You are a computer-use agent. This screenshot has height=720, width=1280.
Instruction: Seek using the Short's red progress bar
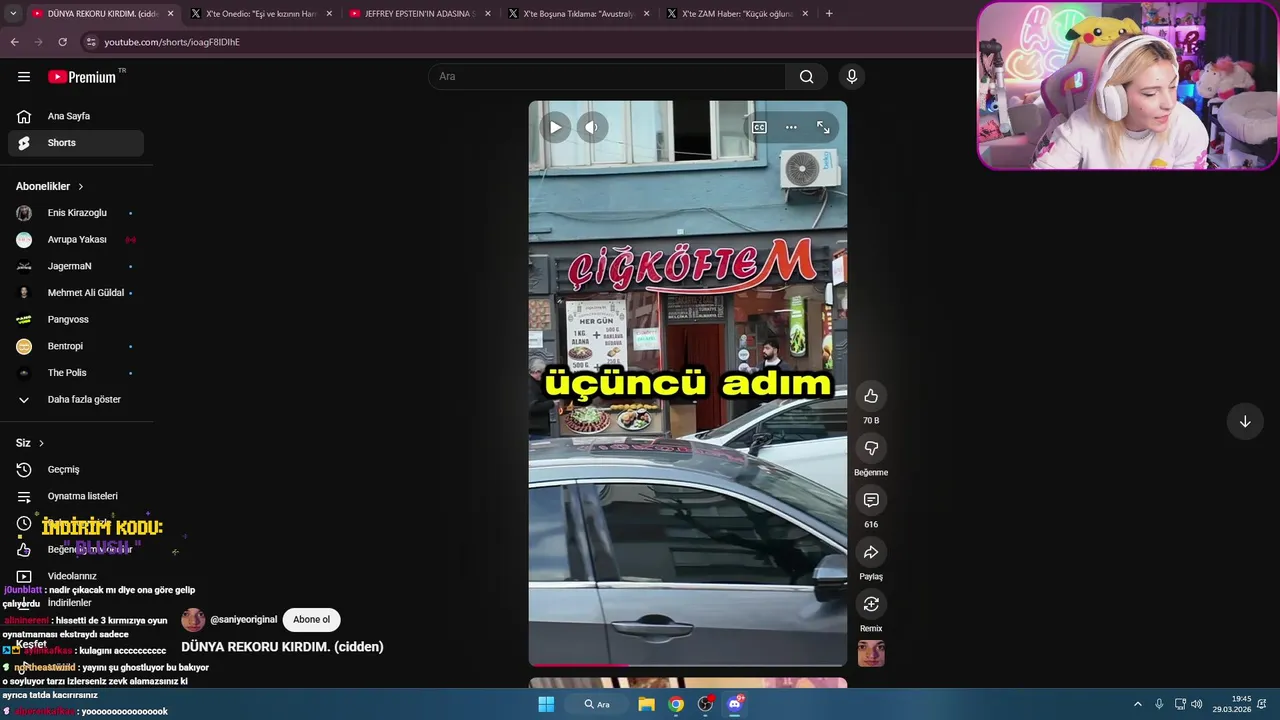(688, 664)
